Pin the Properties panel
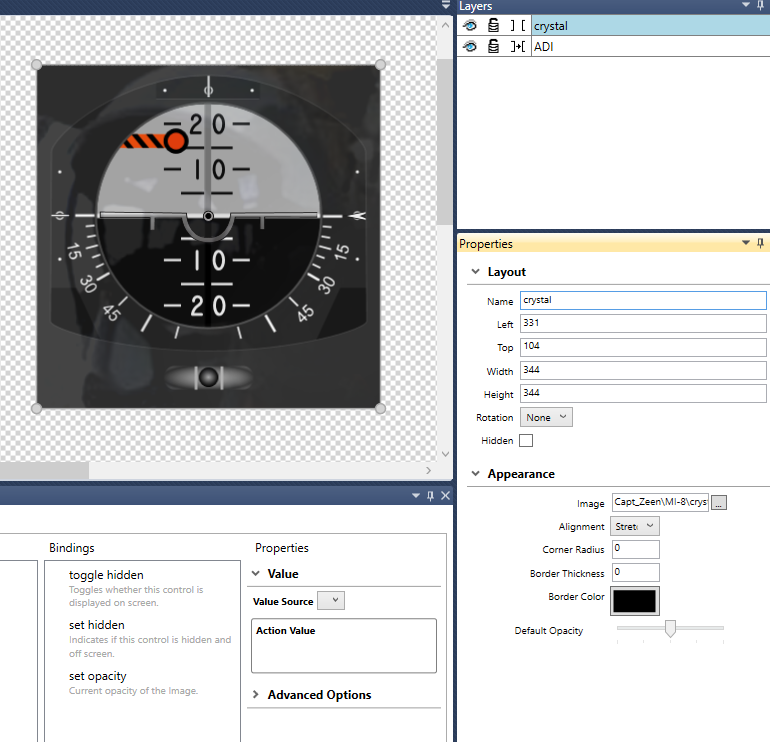This screenshot has height=742, width=770. coord(760,243)
